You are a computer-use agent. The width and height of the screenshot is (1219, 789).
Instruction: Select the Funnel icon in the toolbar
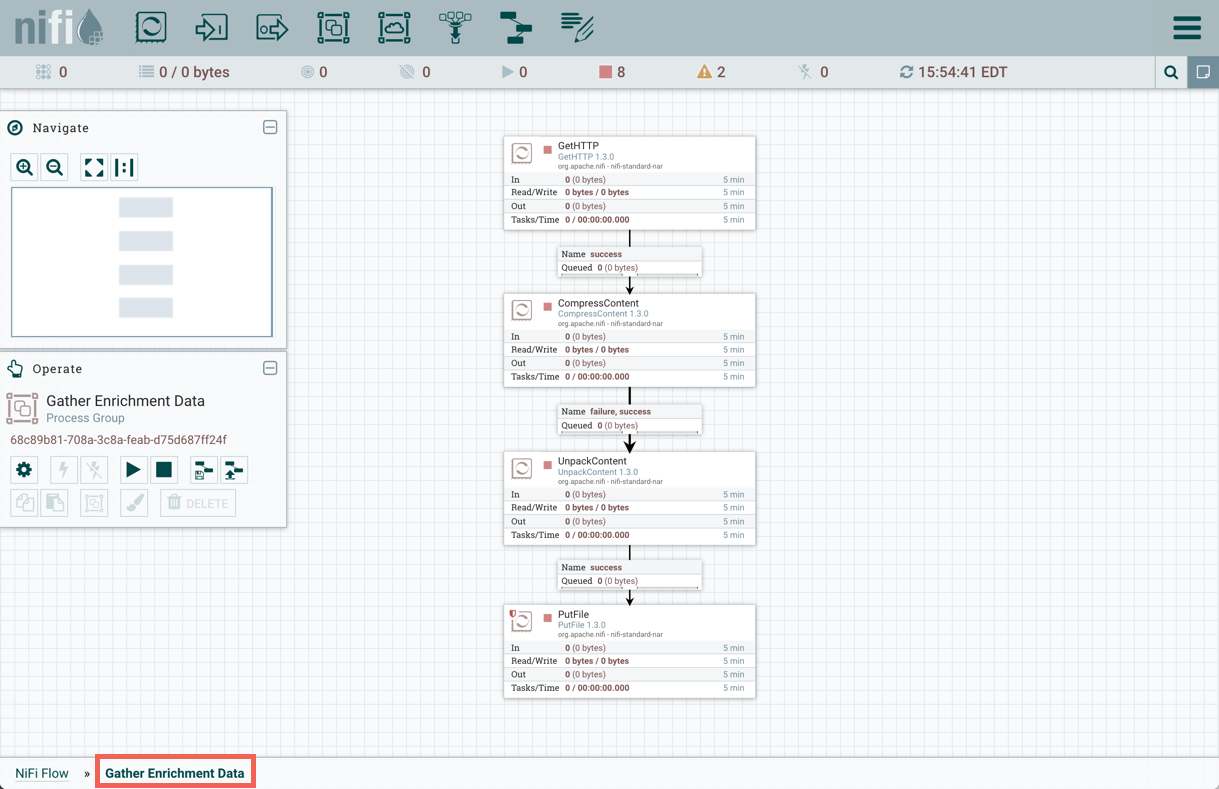pyautogui.click(x=455, y=27)
